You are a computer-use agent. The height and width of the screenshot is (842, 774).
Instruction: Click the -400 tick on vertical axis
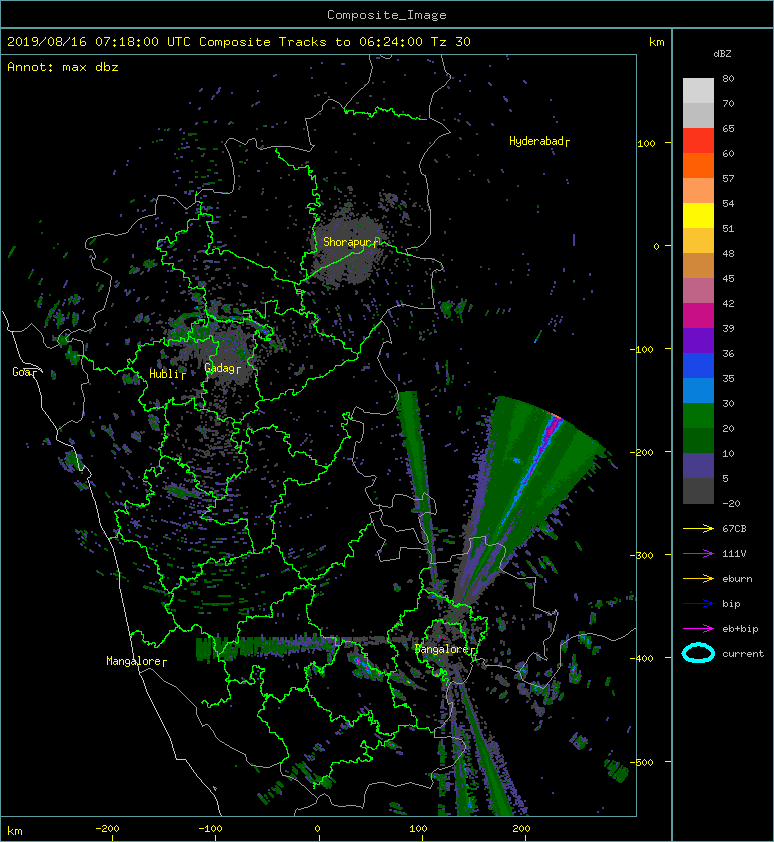click(643, 658)
